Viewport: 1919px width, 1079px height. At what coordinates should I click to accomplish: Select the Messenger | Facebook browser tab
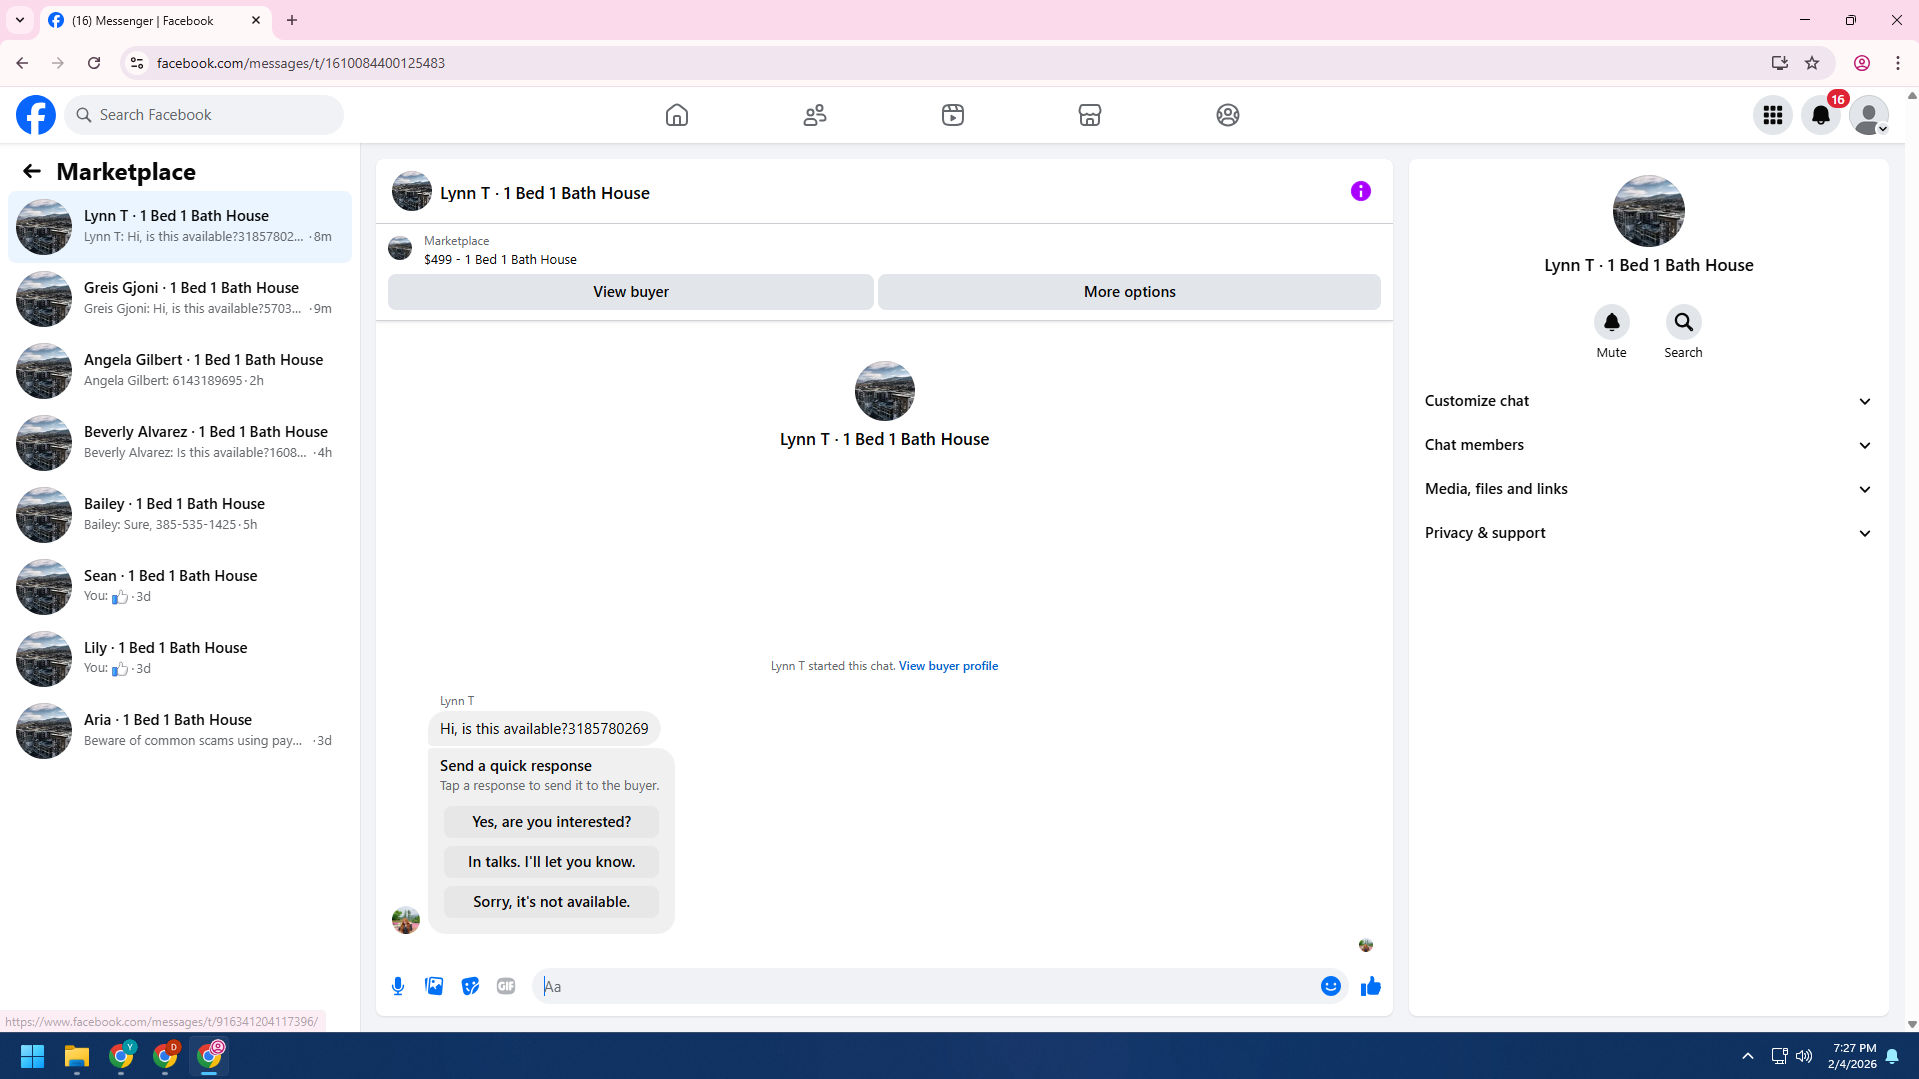[155, 20]
